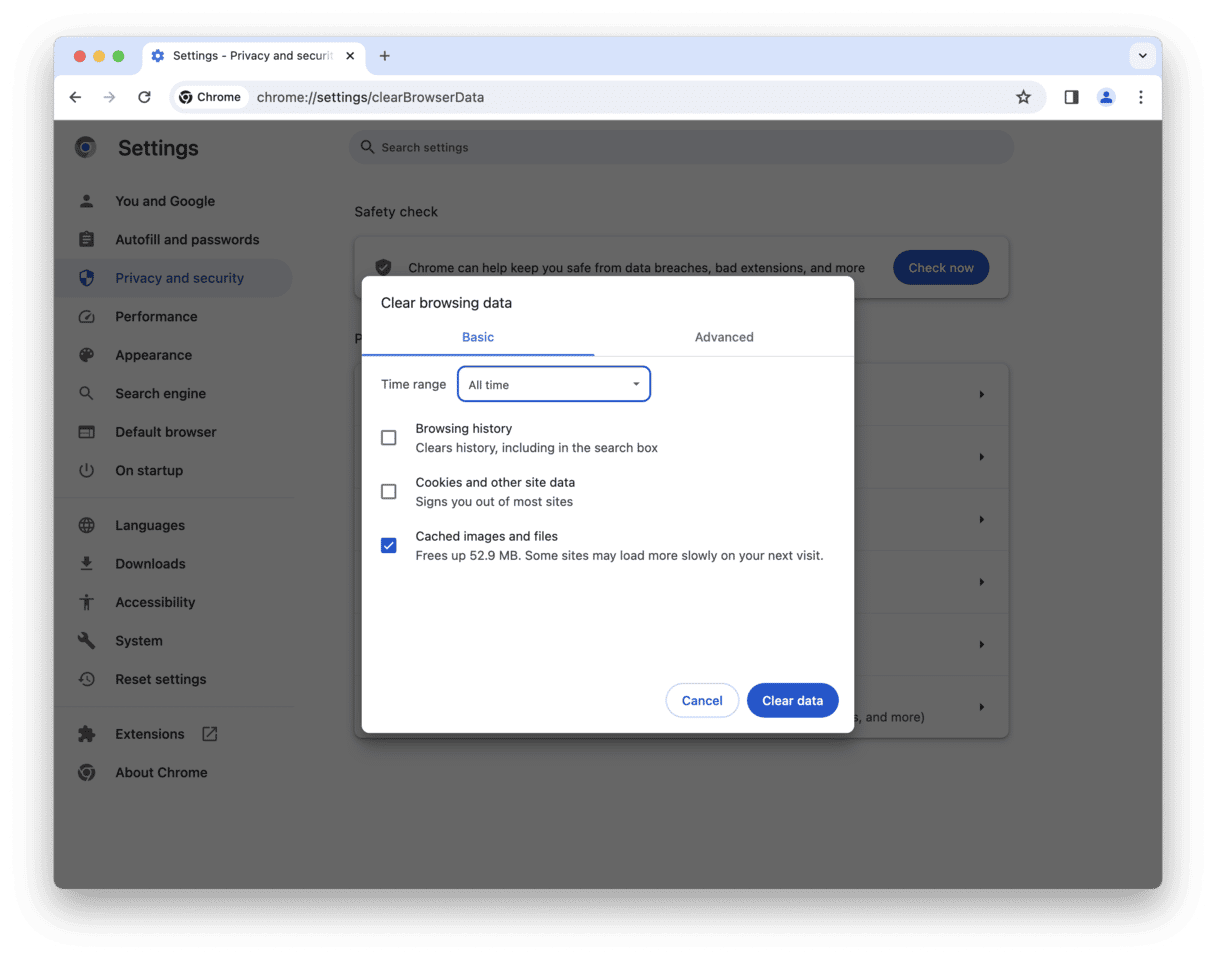
Task: Click the Performance speedometer icon
Action: coord(86,316)
